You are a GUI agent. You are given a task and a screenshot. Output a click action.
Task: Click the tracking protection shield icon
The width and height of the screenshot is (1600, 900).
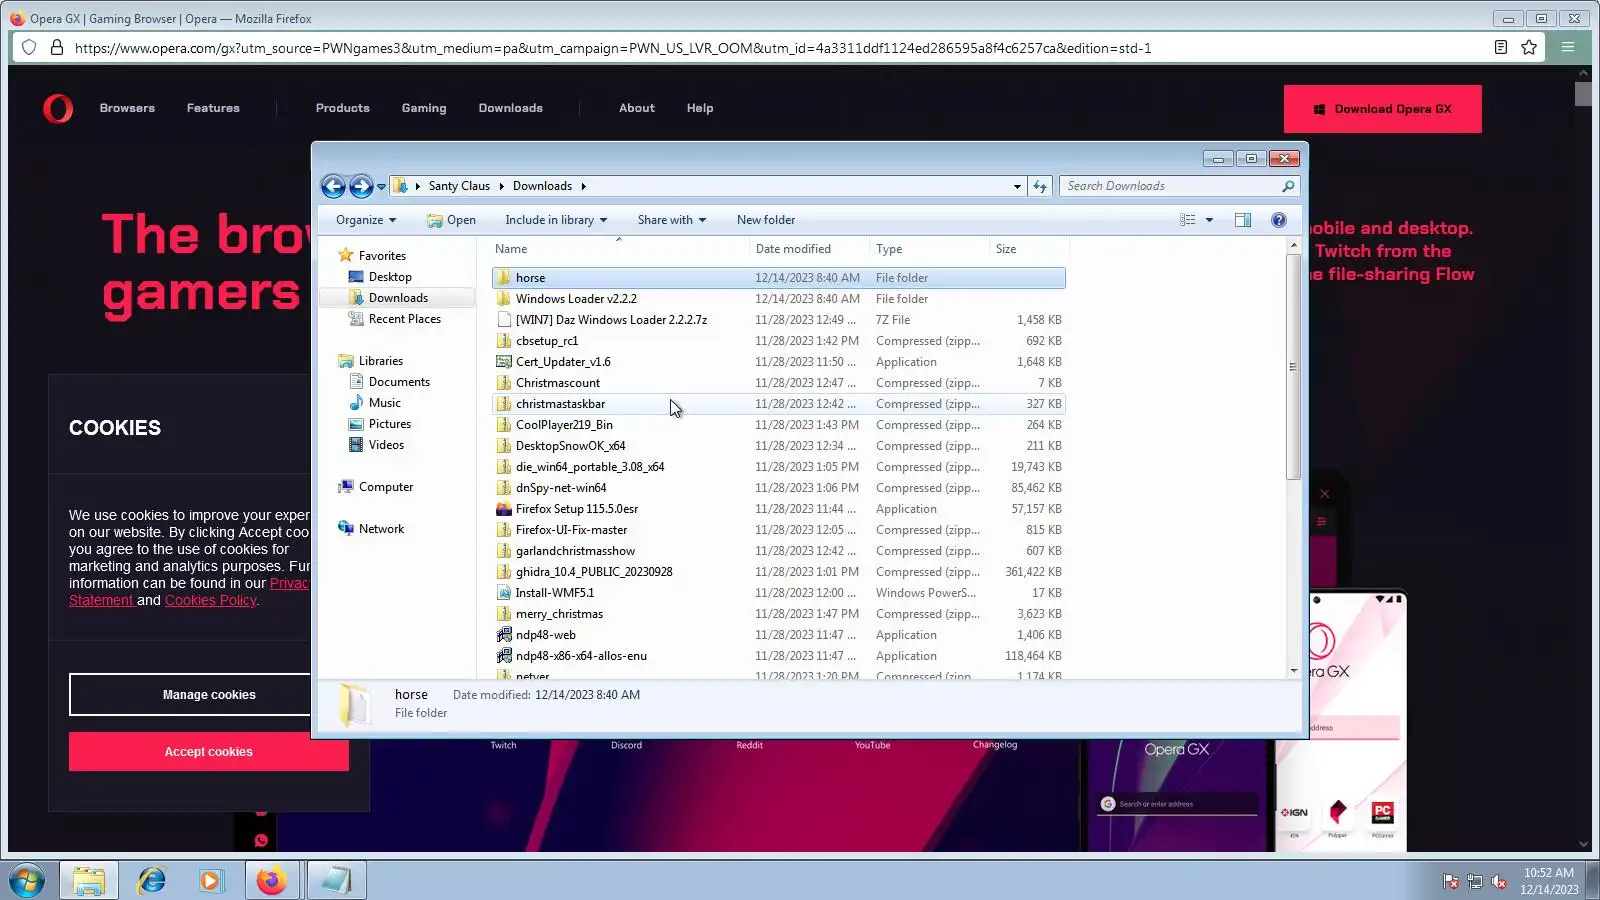[29, 48]
